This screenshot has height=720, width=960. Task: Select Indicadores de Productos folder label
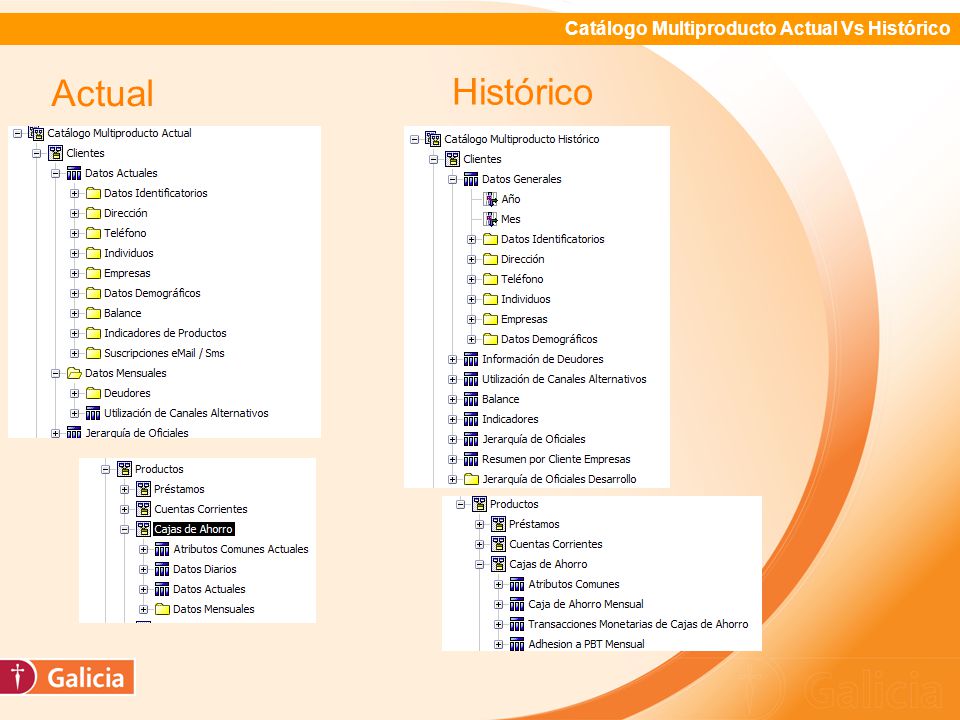tap(165, 333)
